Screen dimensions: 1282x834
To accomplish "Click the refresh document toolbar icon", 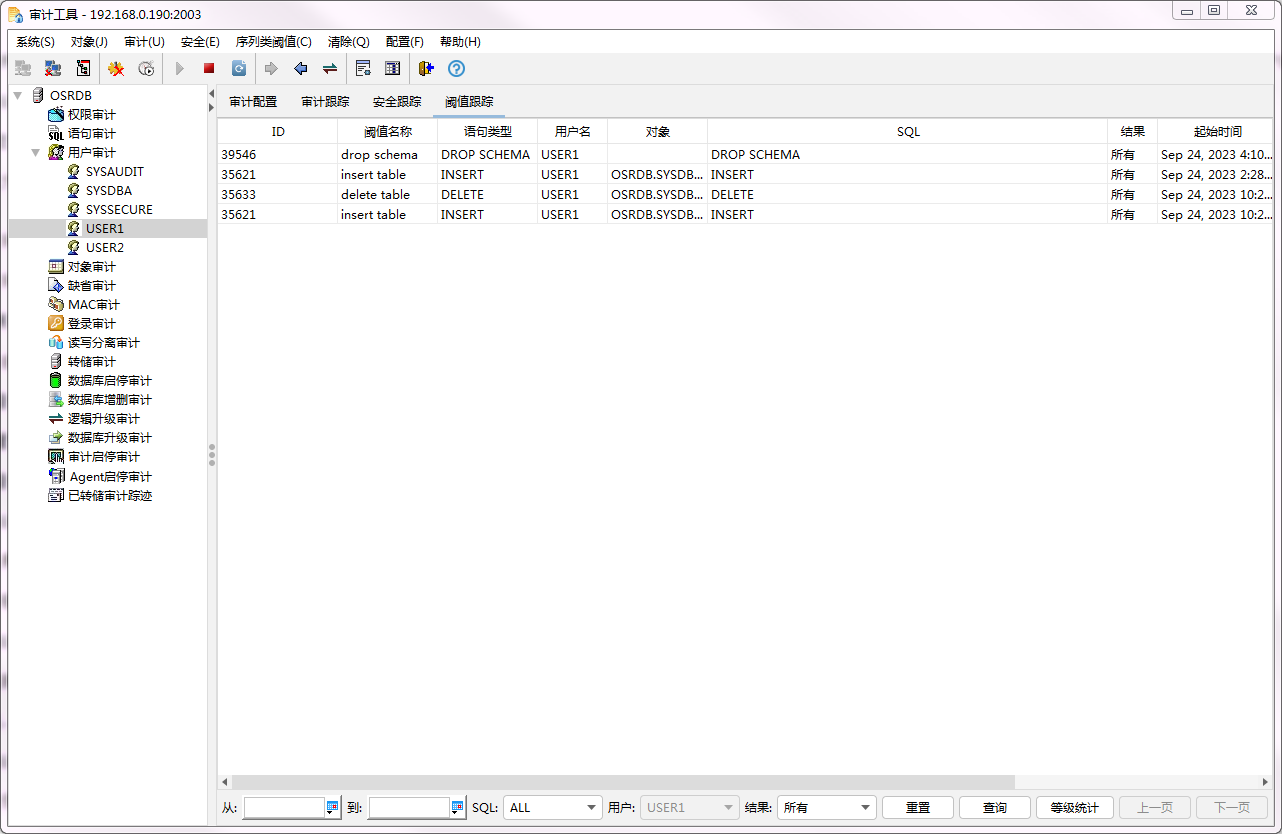I will tap(239, 69).
